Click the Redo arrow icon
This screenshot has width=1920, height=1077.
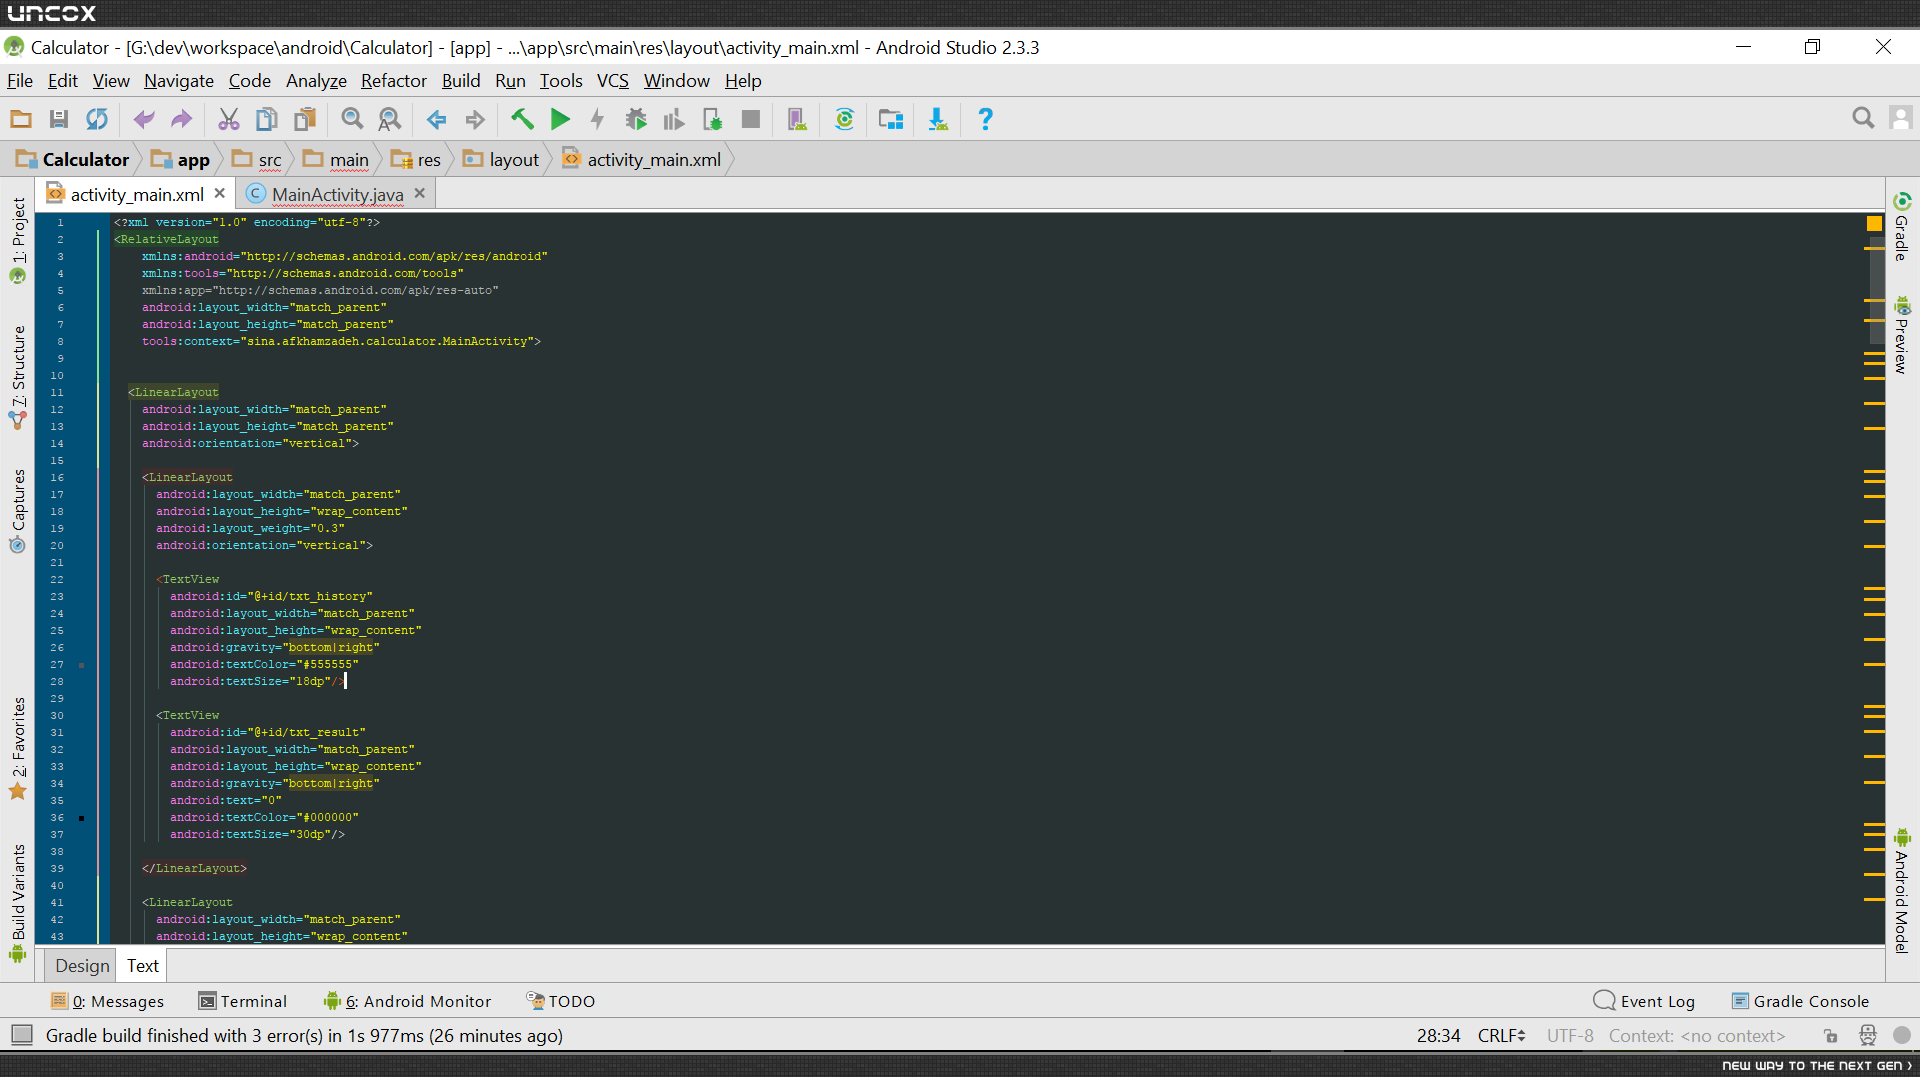coord(182,120)
